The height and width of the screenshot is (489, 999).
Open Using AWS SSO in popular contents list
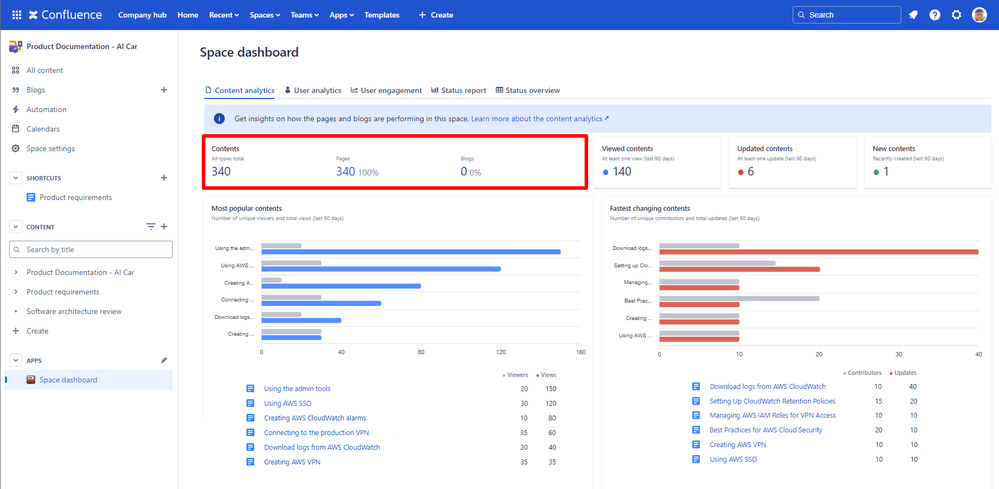287,403
